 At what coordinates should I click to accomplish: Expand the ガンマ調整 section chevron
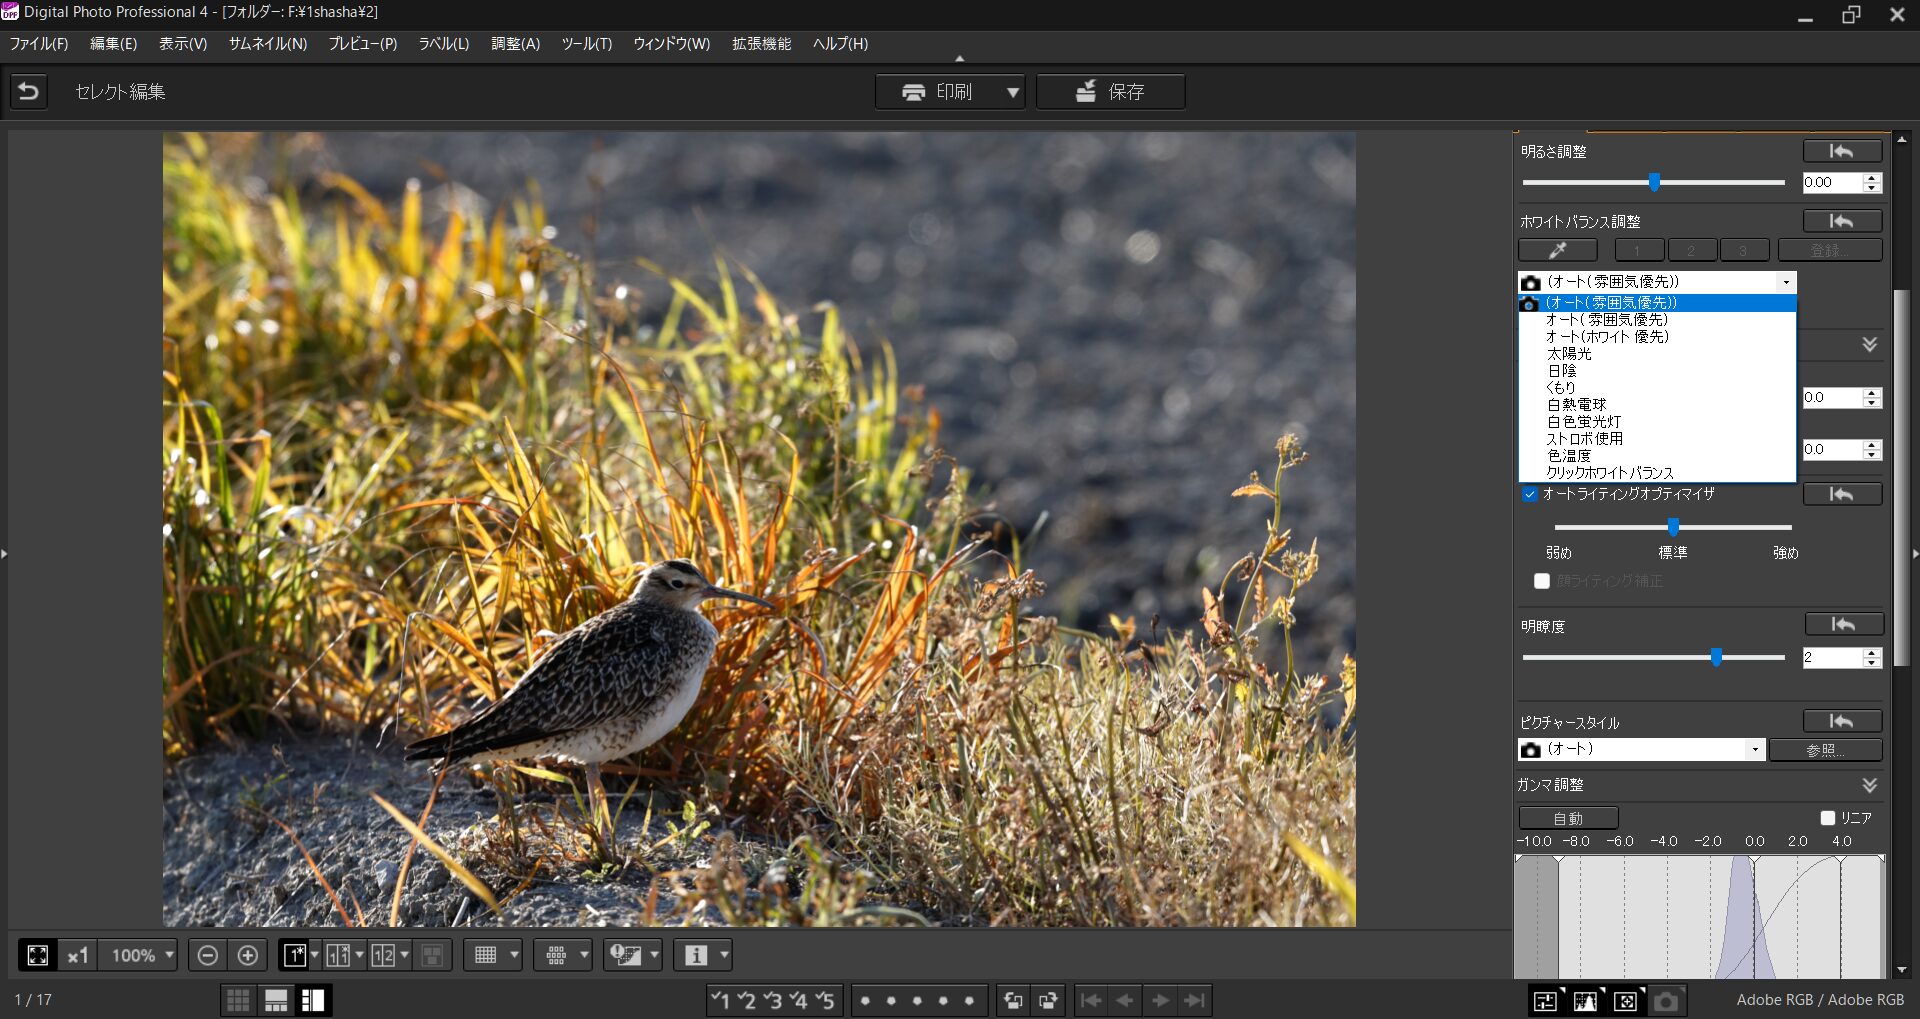(x=1869, y=785)
